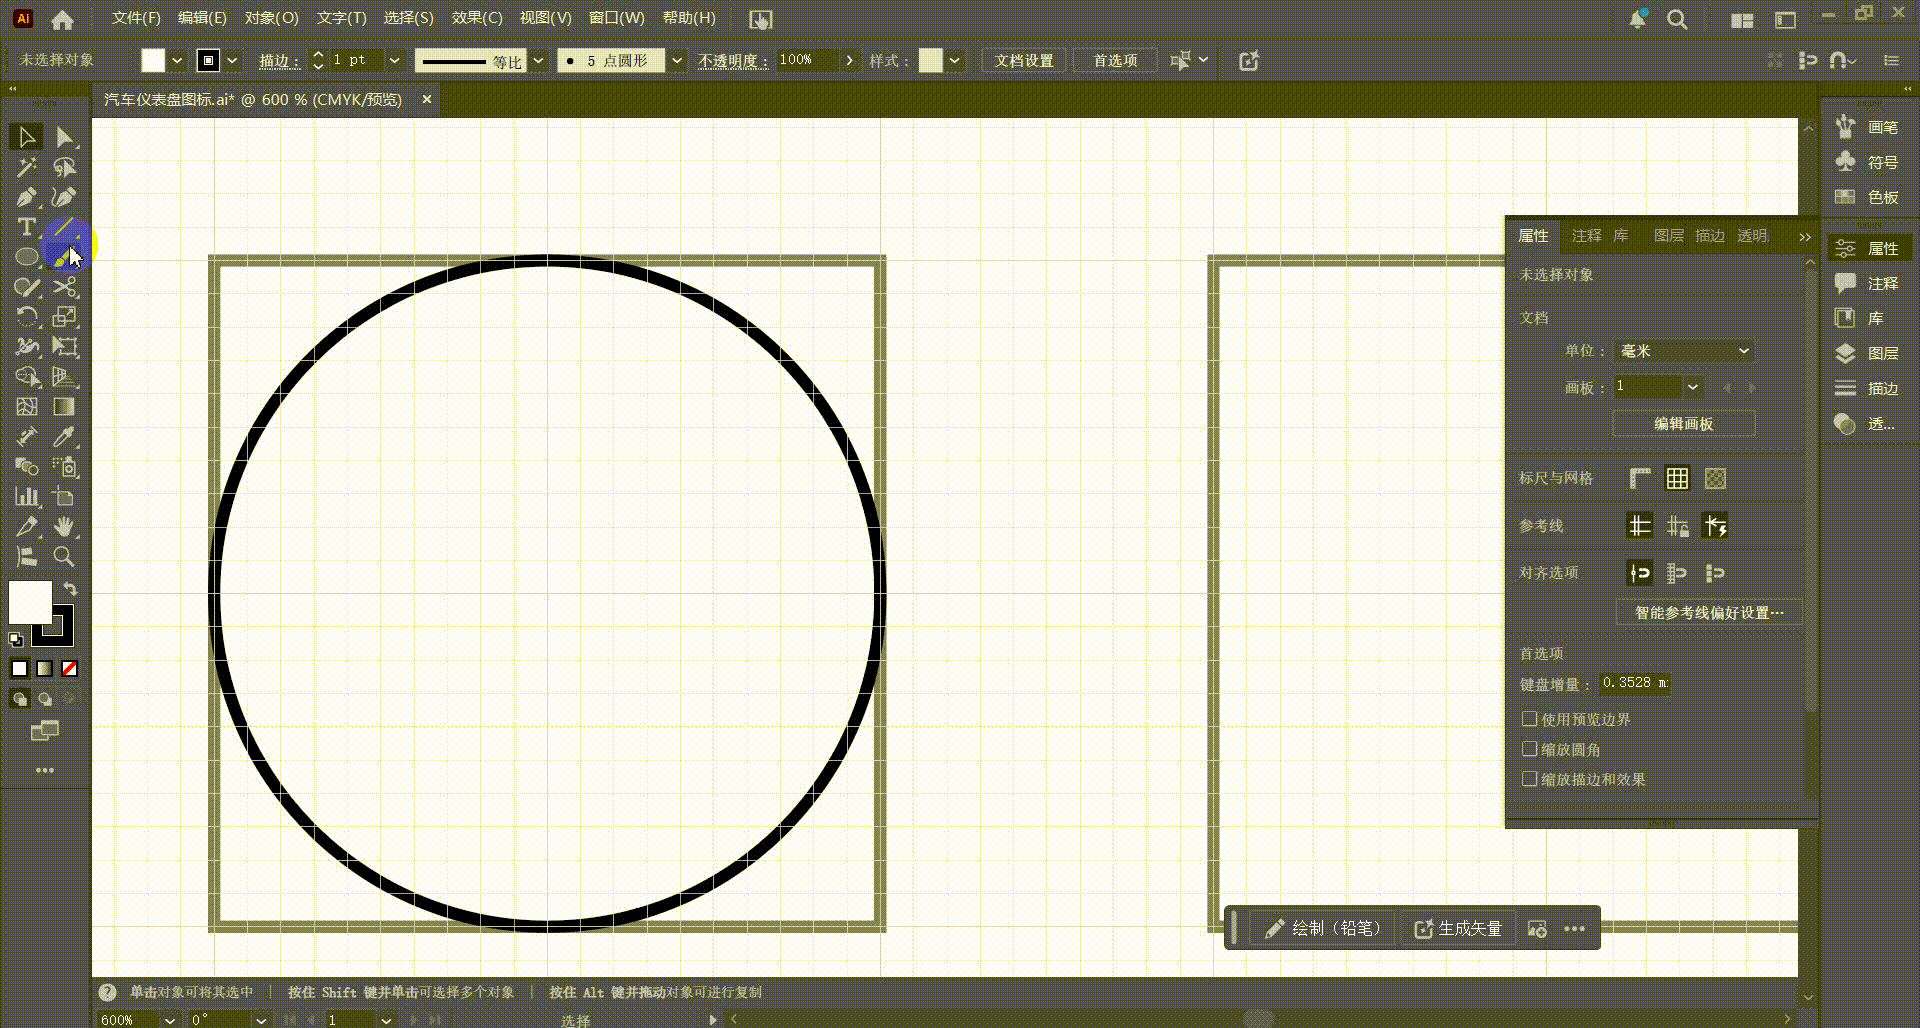This screenshot has width=1920, height=1028.
Task: Open the units dropdown 毫米
Action: coord(1684,351)
